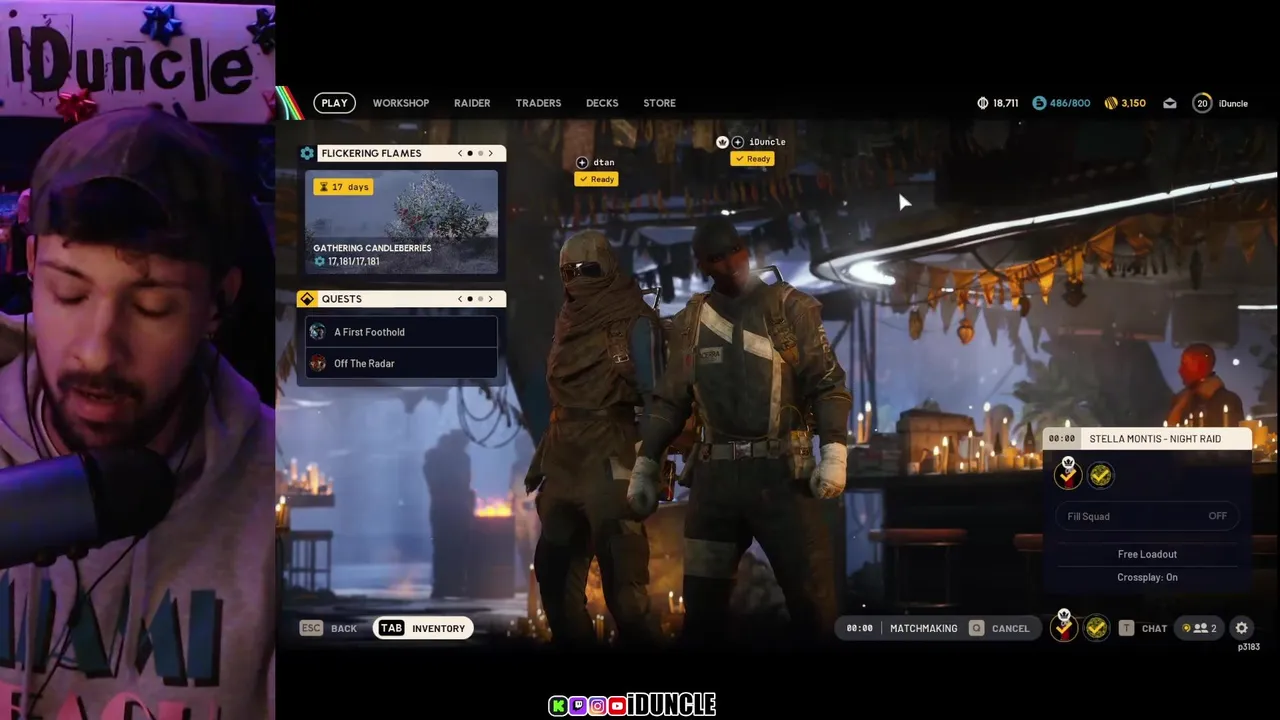Click the 17,181/17,181 candleberries progress
Screen dimensions: 1280x720
346,262
